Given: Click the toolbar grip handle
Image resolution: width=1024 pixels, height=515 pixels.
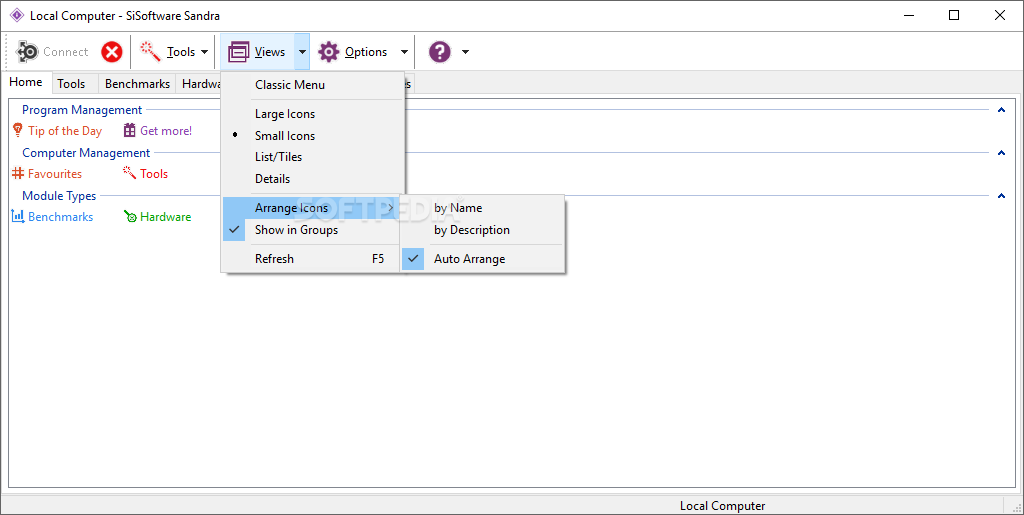Looking at the screenshot, I should pos(7,52).
